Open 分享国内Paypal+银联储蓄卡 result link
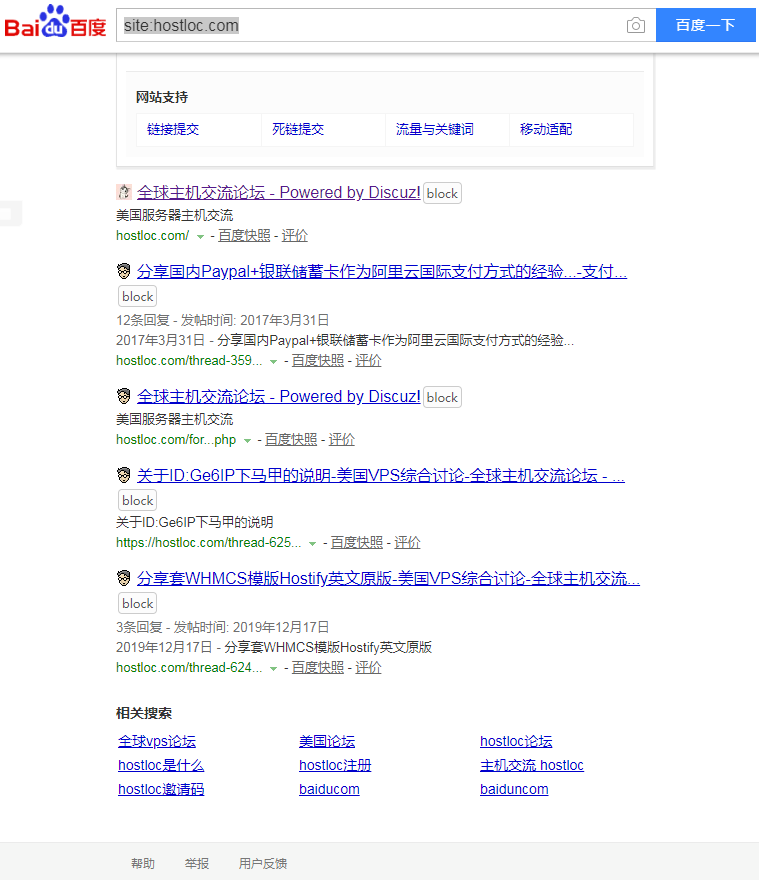Image resolution: width=759 pixels, height=880 pixels. pyautogui.click(x=382, y=272)
